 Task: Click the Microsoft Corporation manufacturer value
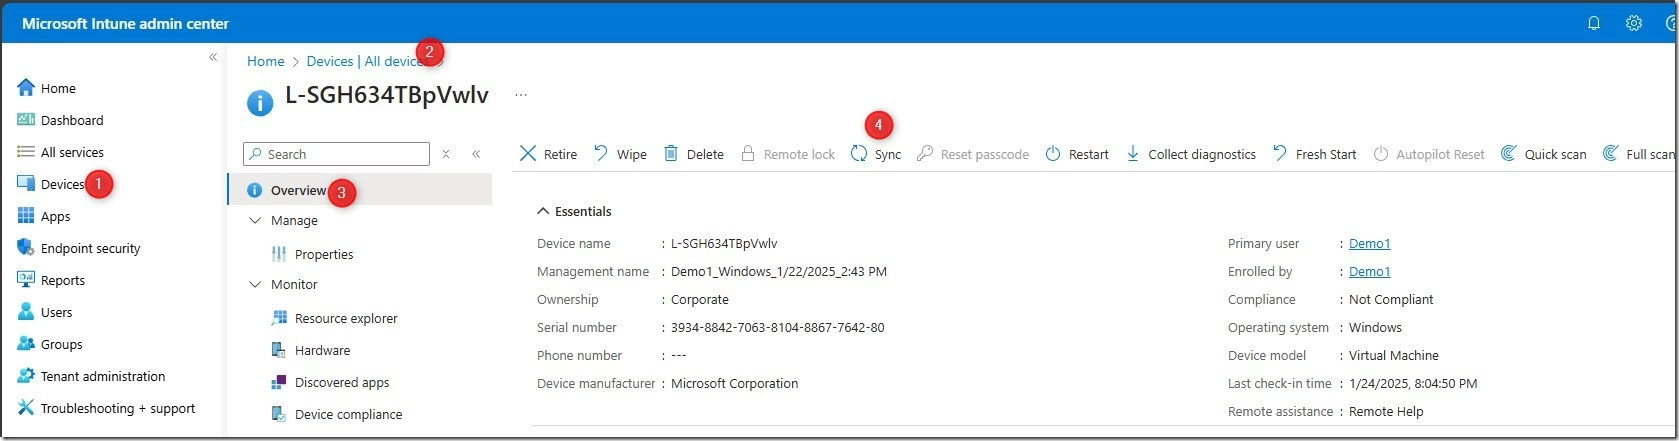tap(735, 383)
